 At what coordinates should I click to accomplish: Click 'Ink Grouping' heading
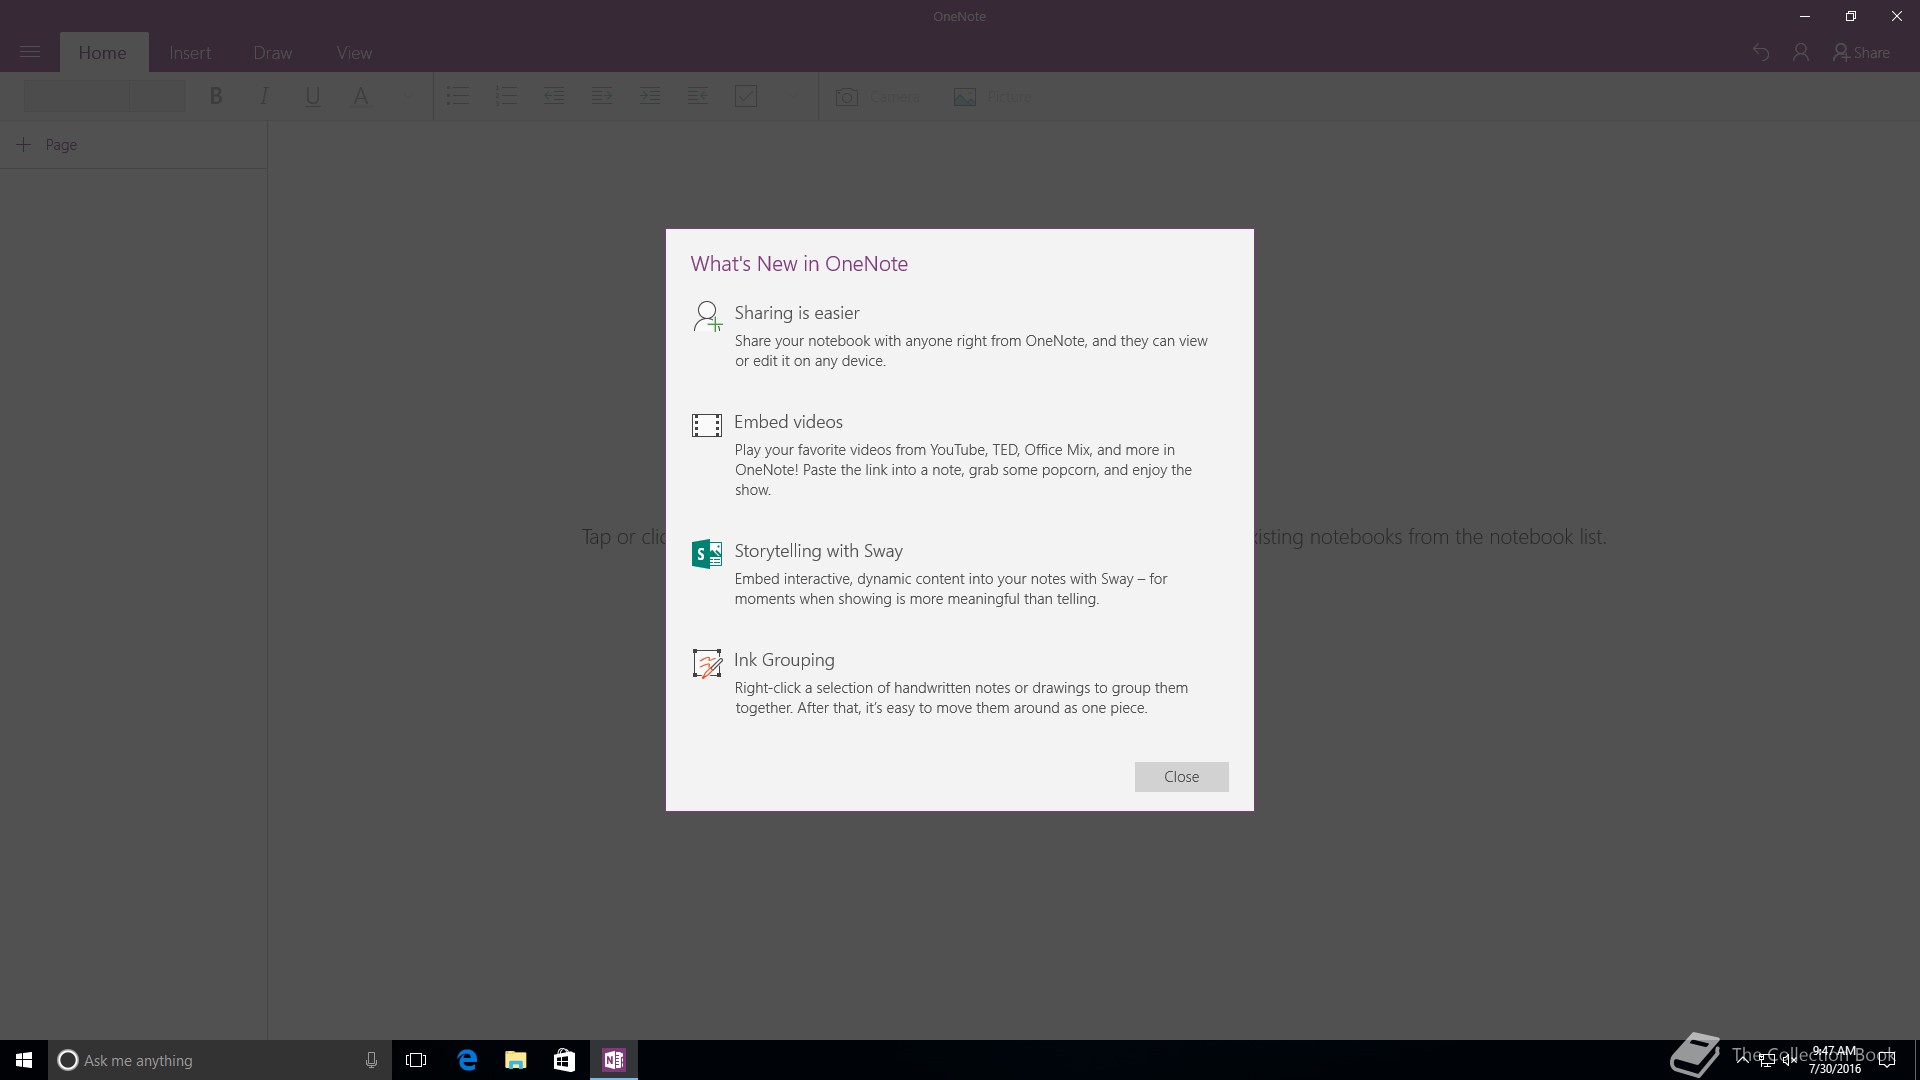point(784,660)
